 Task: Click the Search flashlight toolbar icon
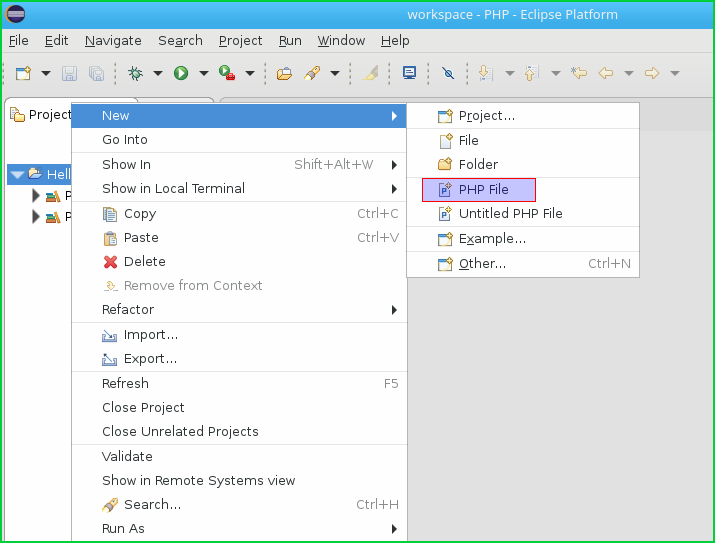312,73
